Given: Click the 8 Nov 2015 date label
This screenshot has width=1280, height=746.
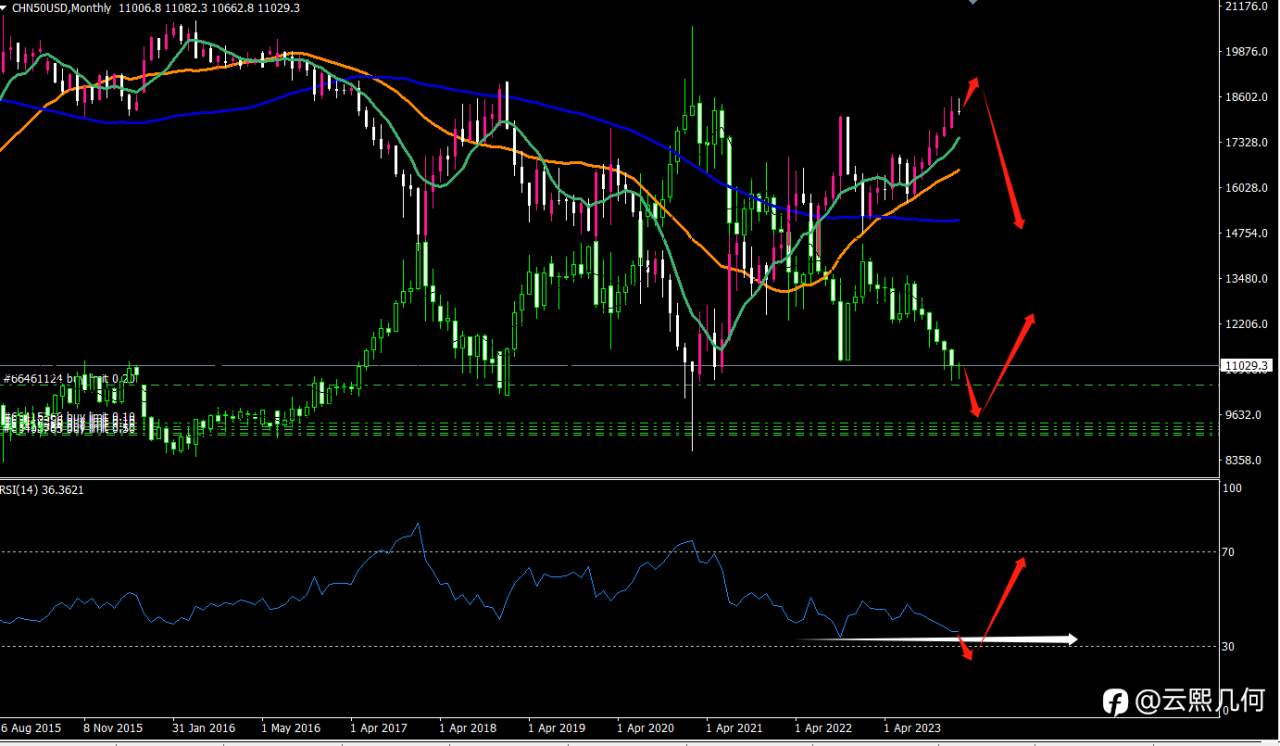Looking at the screenshot, I should point(112,728).
